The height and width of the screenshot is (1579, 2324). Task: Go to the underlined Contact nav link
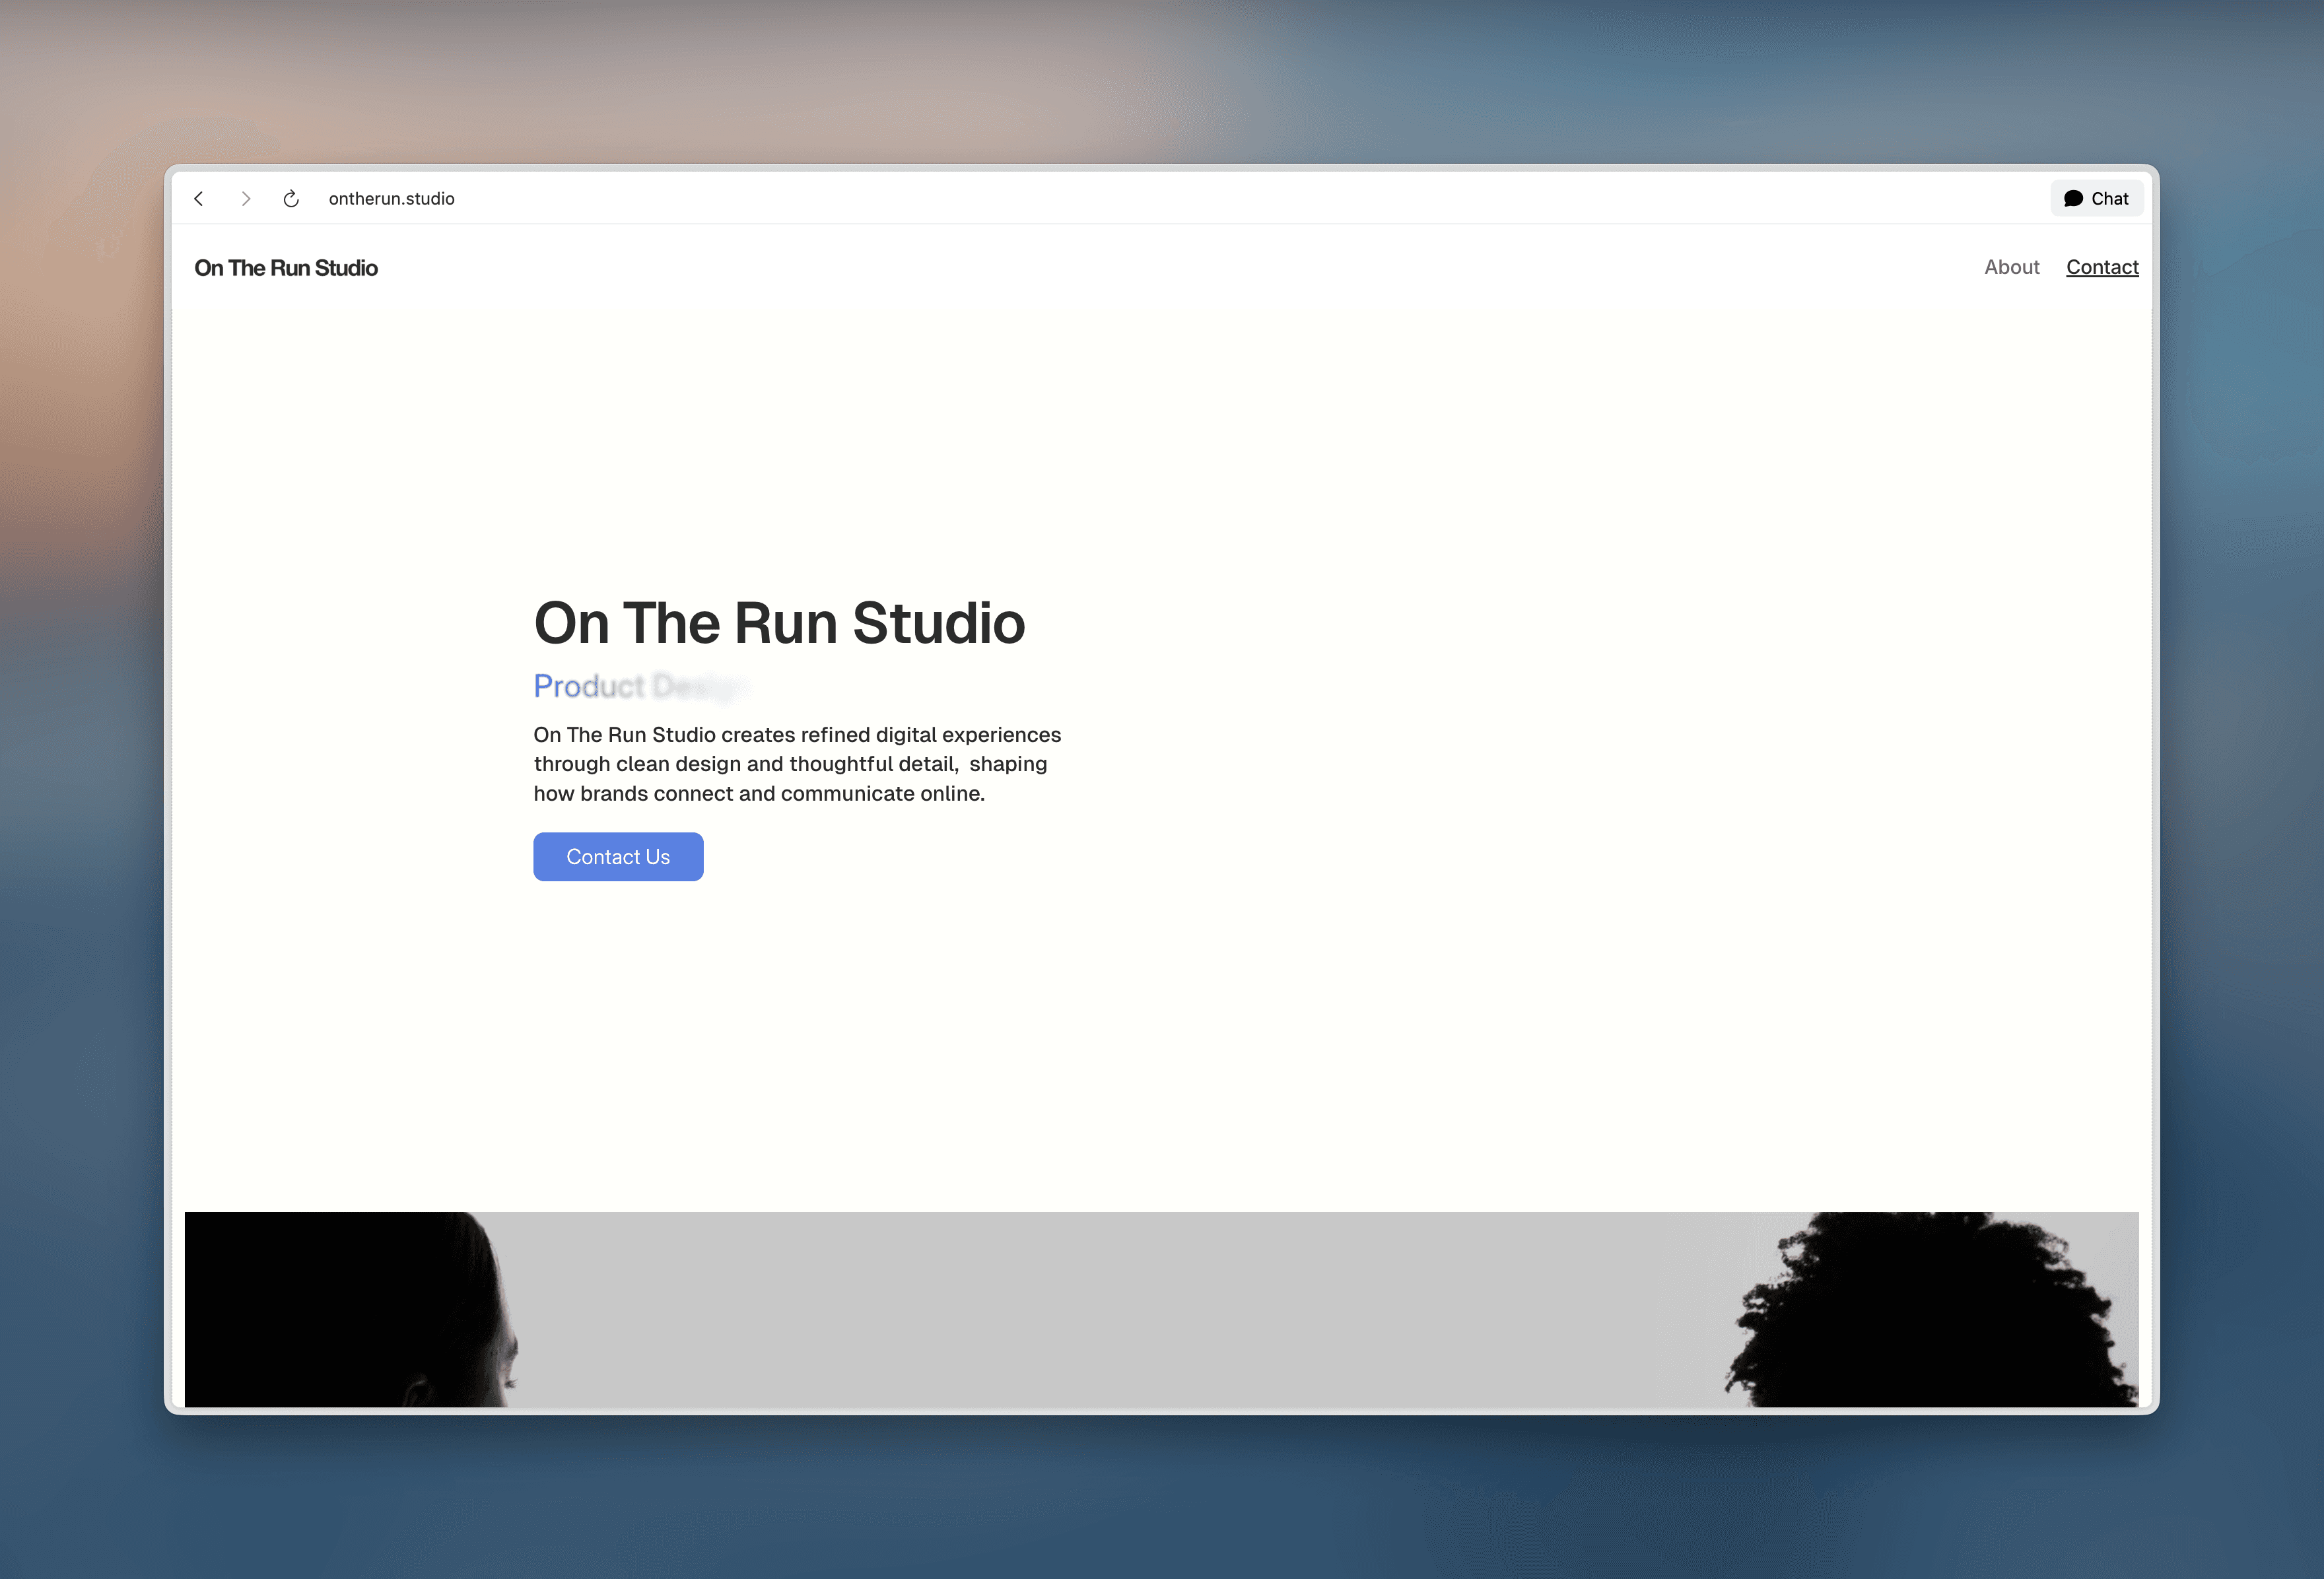tap(2102, 267)
